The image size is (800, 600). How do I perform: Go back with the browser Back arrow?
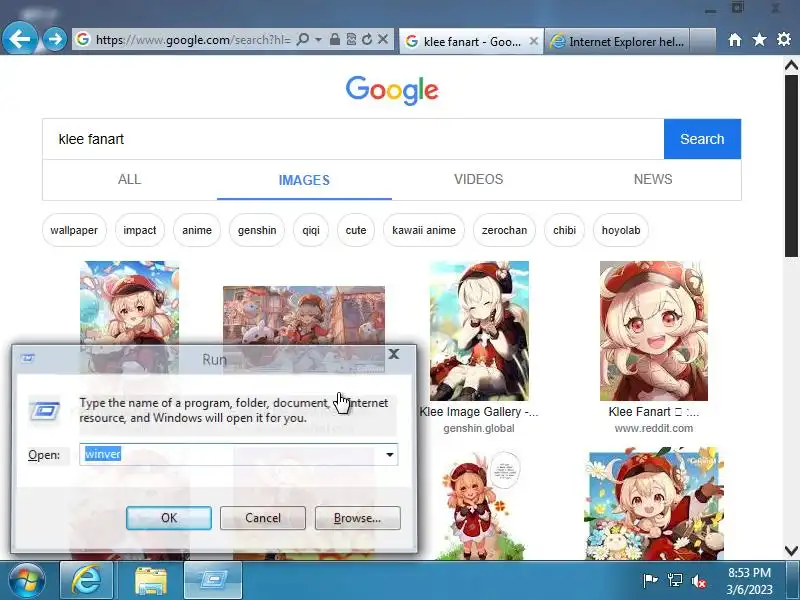pos(19,39)
